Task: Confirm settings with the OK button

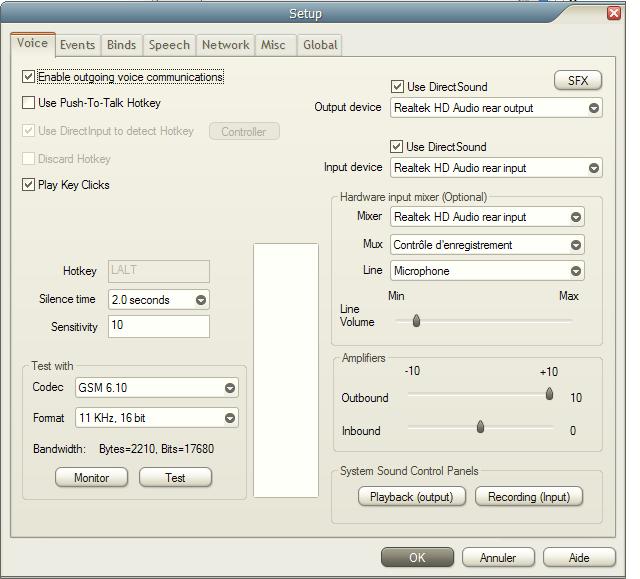Action: point(417,558)
